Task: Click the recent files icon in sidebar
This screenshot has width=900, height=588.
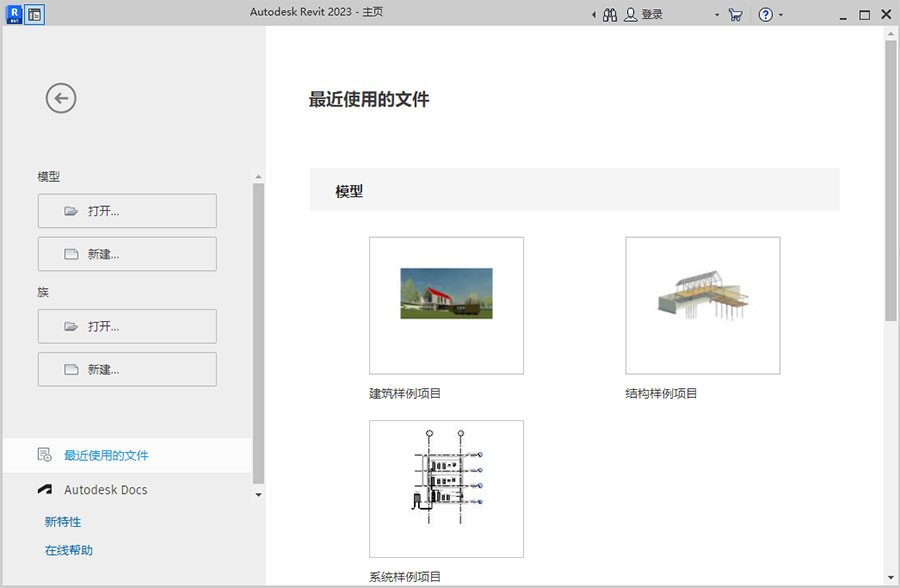Action: pyautogui.click(x=42, y=455)
